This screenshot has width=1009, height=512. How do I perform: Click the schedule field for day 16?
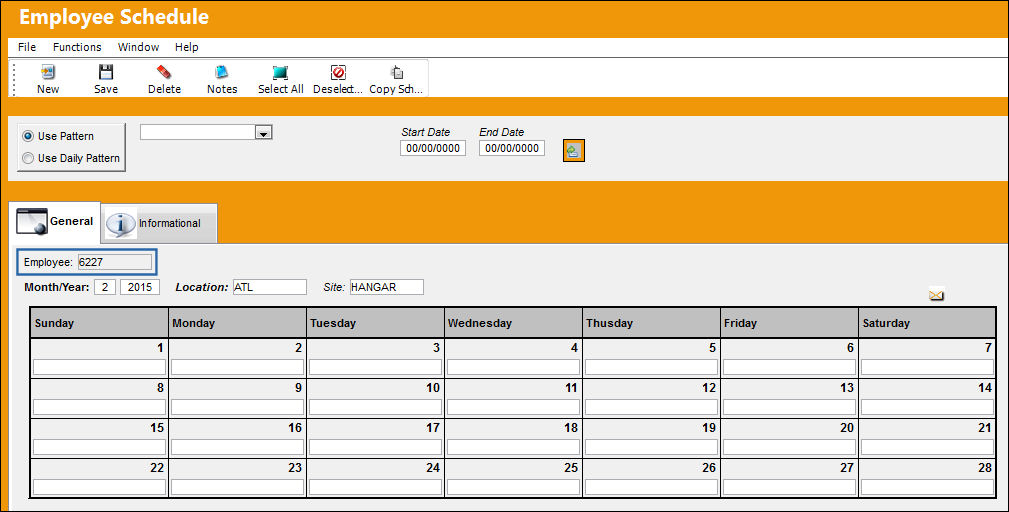pos(237,447)
